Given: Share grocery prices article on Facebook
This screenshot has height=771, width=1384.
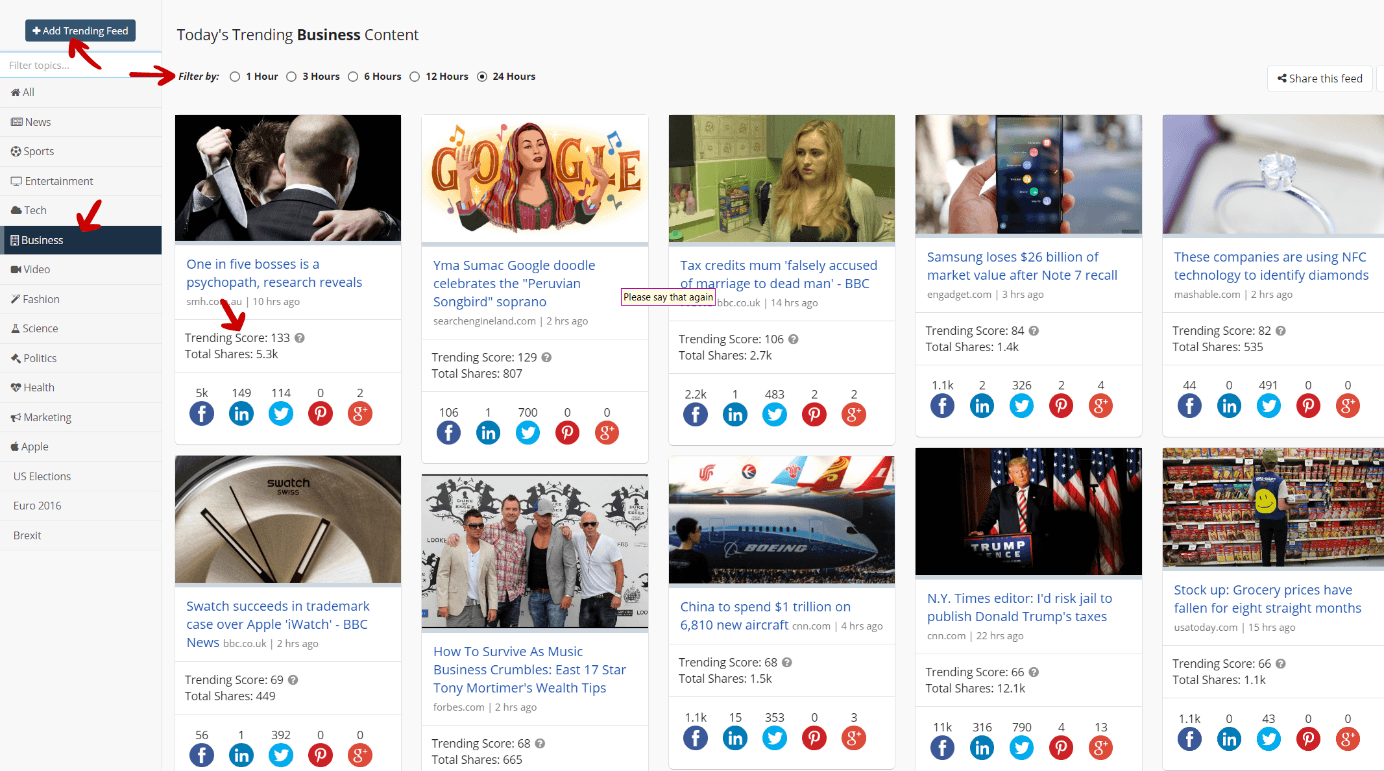Looking at the screenshot, I should (1189, 738).
